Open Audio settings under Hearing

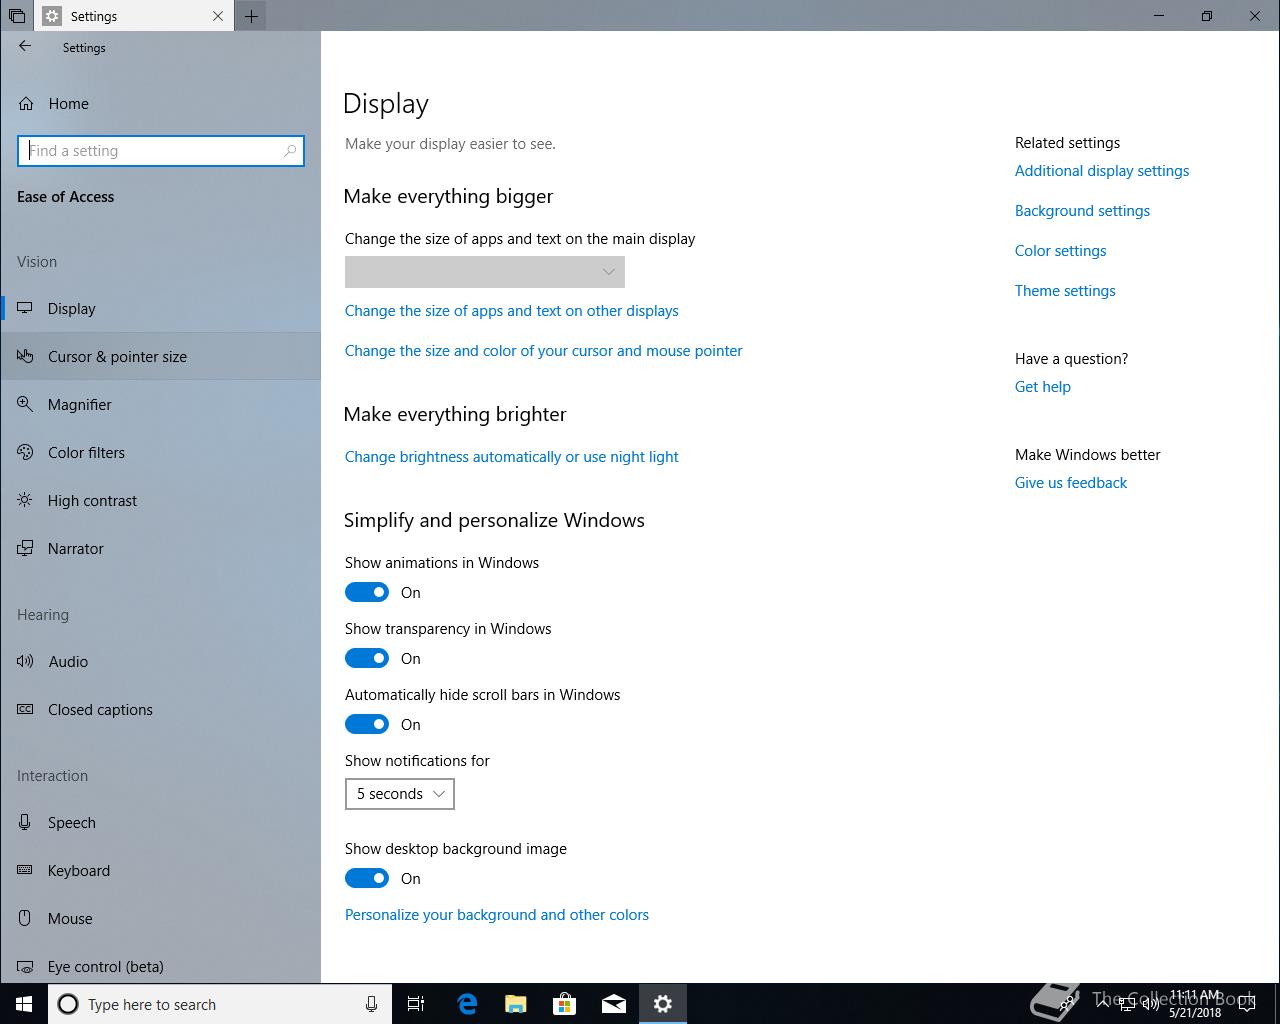pyautogui.click(x=161, y=661)
